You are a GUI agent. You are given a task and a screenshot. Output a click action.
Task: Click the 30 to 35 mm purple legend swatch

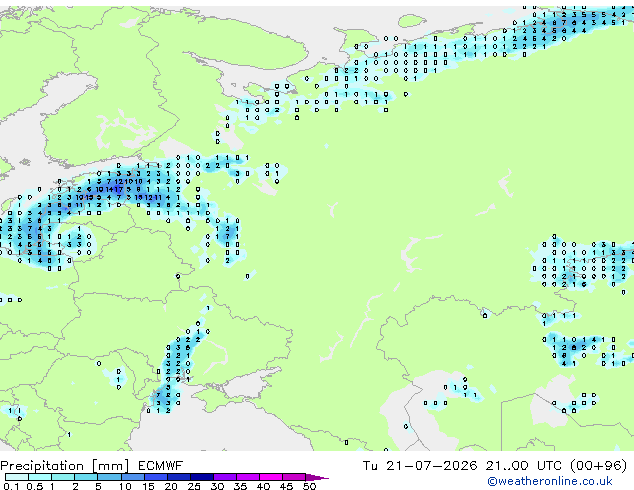pos(225,477)
